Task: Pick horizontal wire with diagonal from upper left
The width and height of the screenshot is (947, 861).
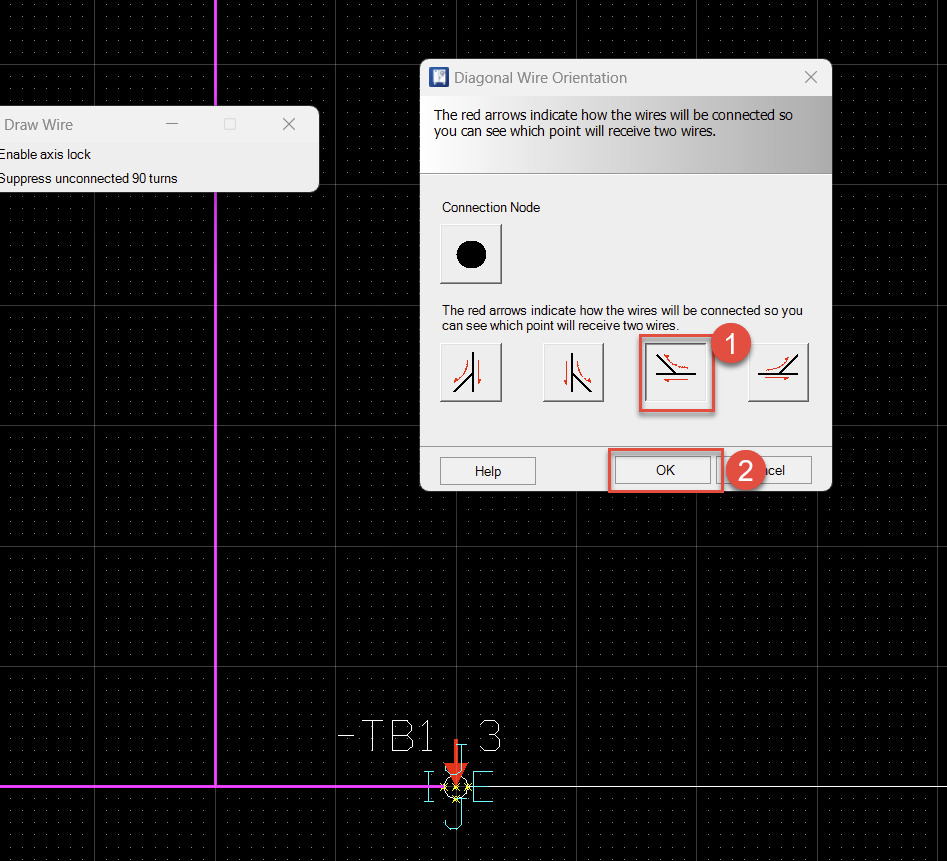Action: pyautogui.click(x=676, y=373)
